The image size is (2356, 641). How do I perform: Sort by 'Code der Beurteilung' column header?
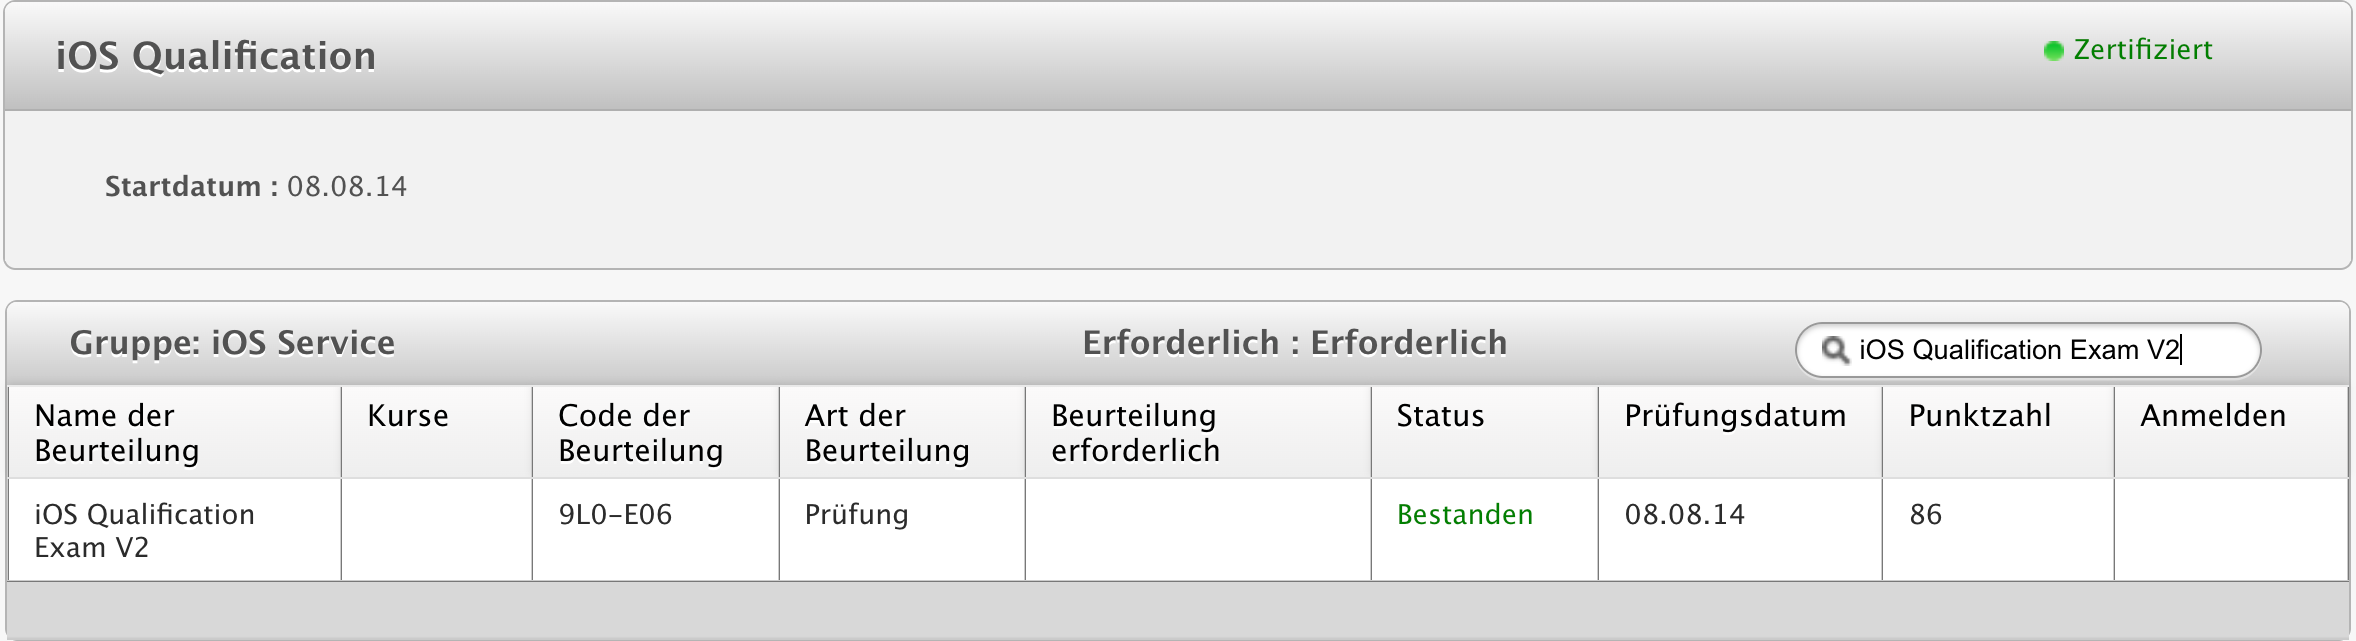(640, 433)
